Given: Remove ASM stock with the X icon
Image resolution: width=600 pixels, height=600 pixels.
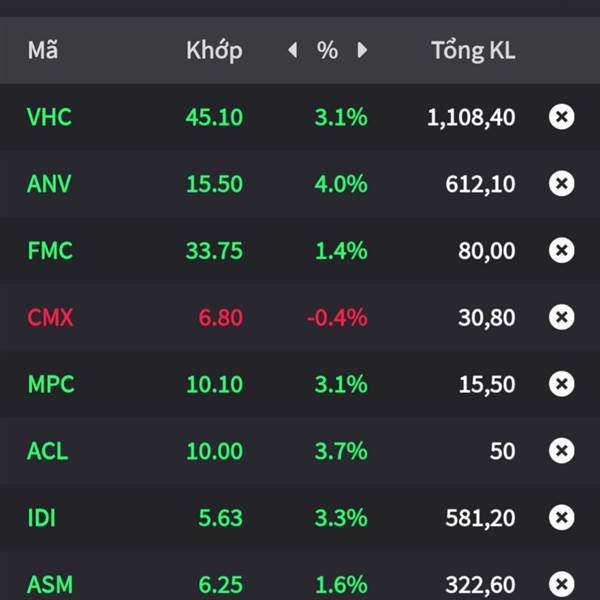Looking at the screenshot, I should point(561,584).
